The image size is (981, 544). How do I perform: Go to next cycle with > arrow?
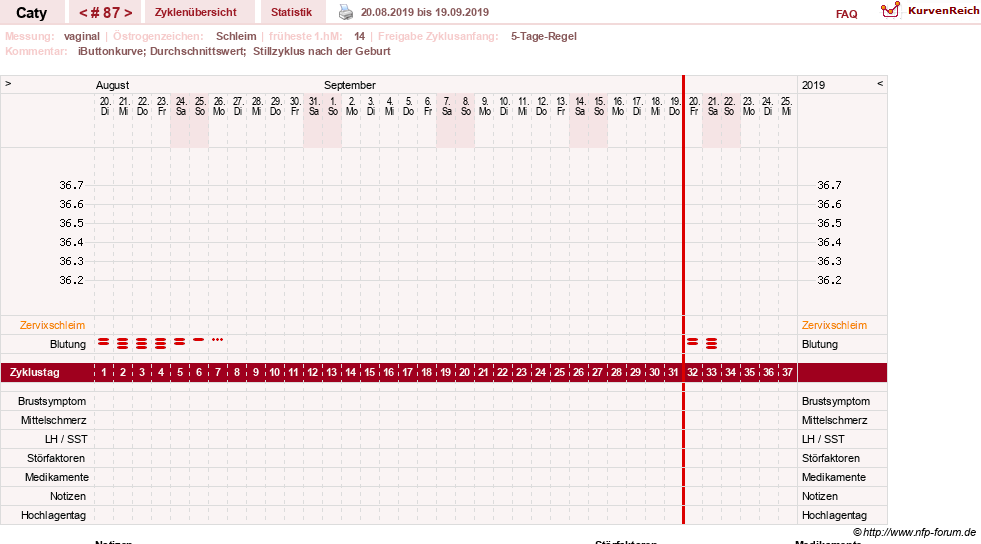(128, 13)
